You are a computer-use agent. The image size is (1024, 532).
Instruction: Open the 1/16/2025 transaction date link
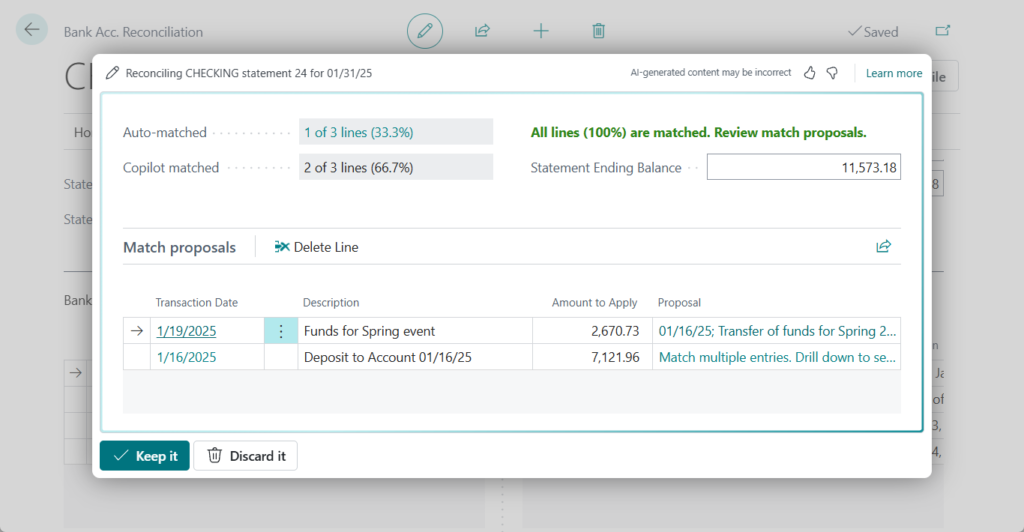186,357
